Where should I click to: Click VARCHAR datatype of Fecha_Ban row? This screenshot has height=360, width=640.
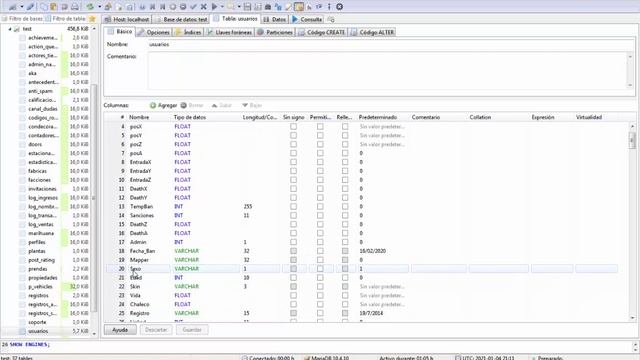[x=187, y=251]
